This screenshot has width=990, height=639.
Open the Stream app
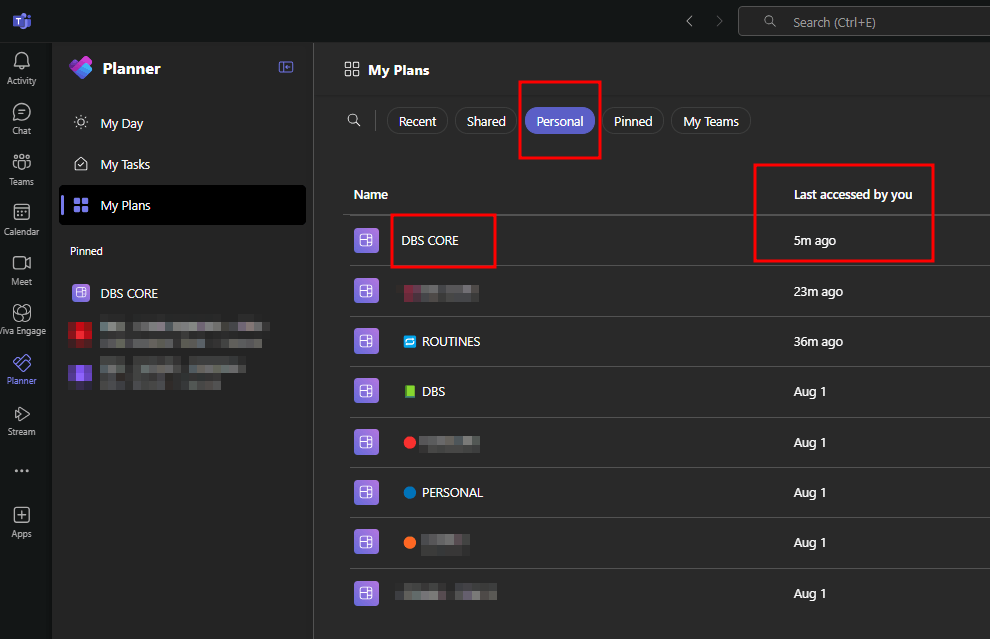(x=21, y=418)
